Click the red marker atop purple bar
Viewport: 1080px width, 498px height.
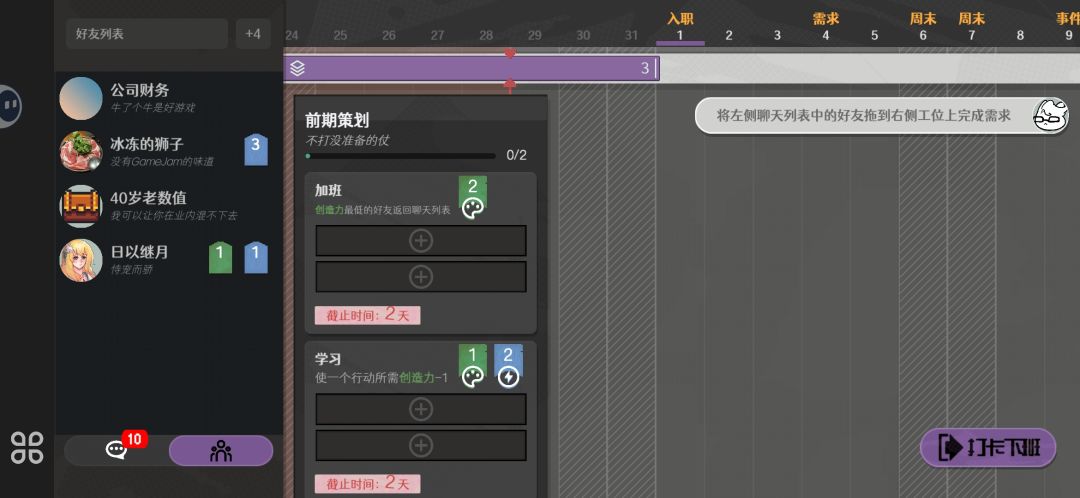coord(510,54)
